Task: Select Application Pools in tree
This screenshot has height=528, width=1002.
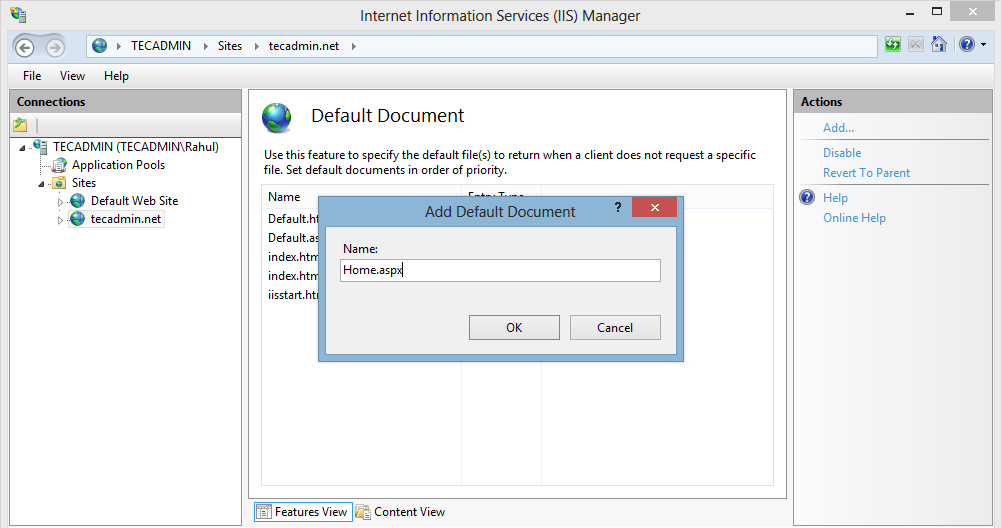Action: tap(118, 165)
